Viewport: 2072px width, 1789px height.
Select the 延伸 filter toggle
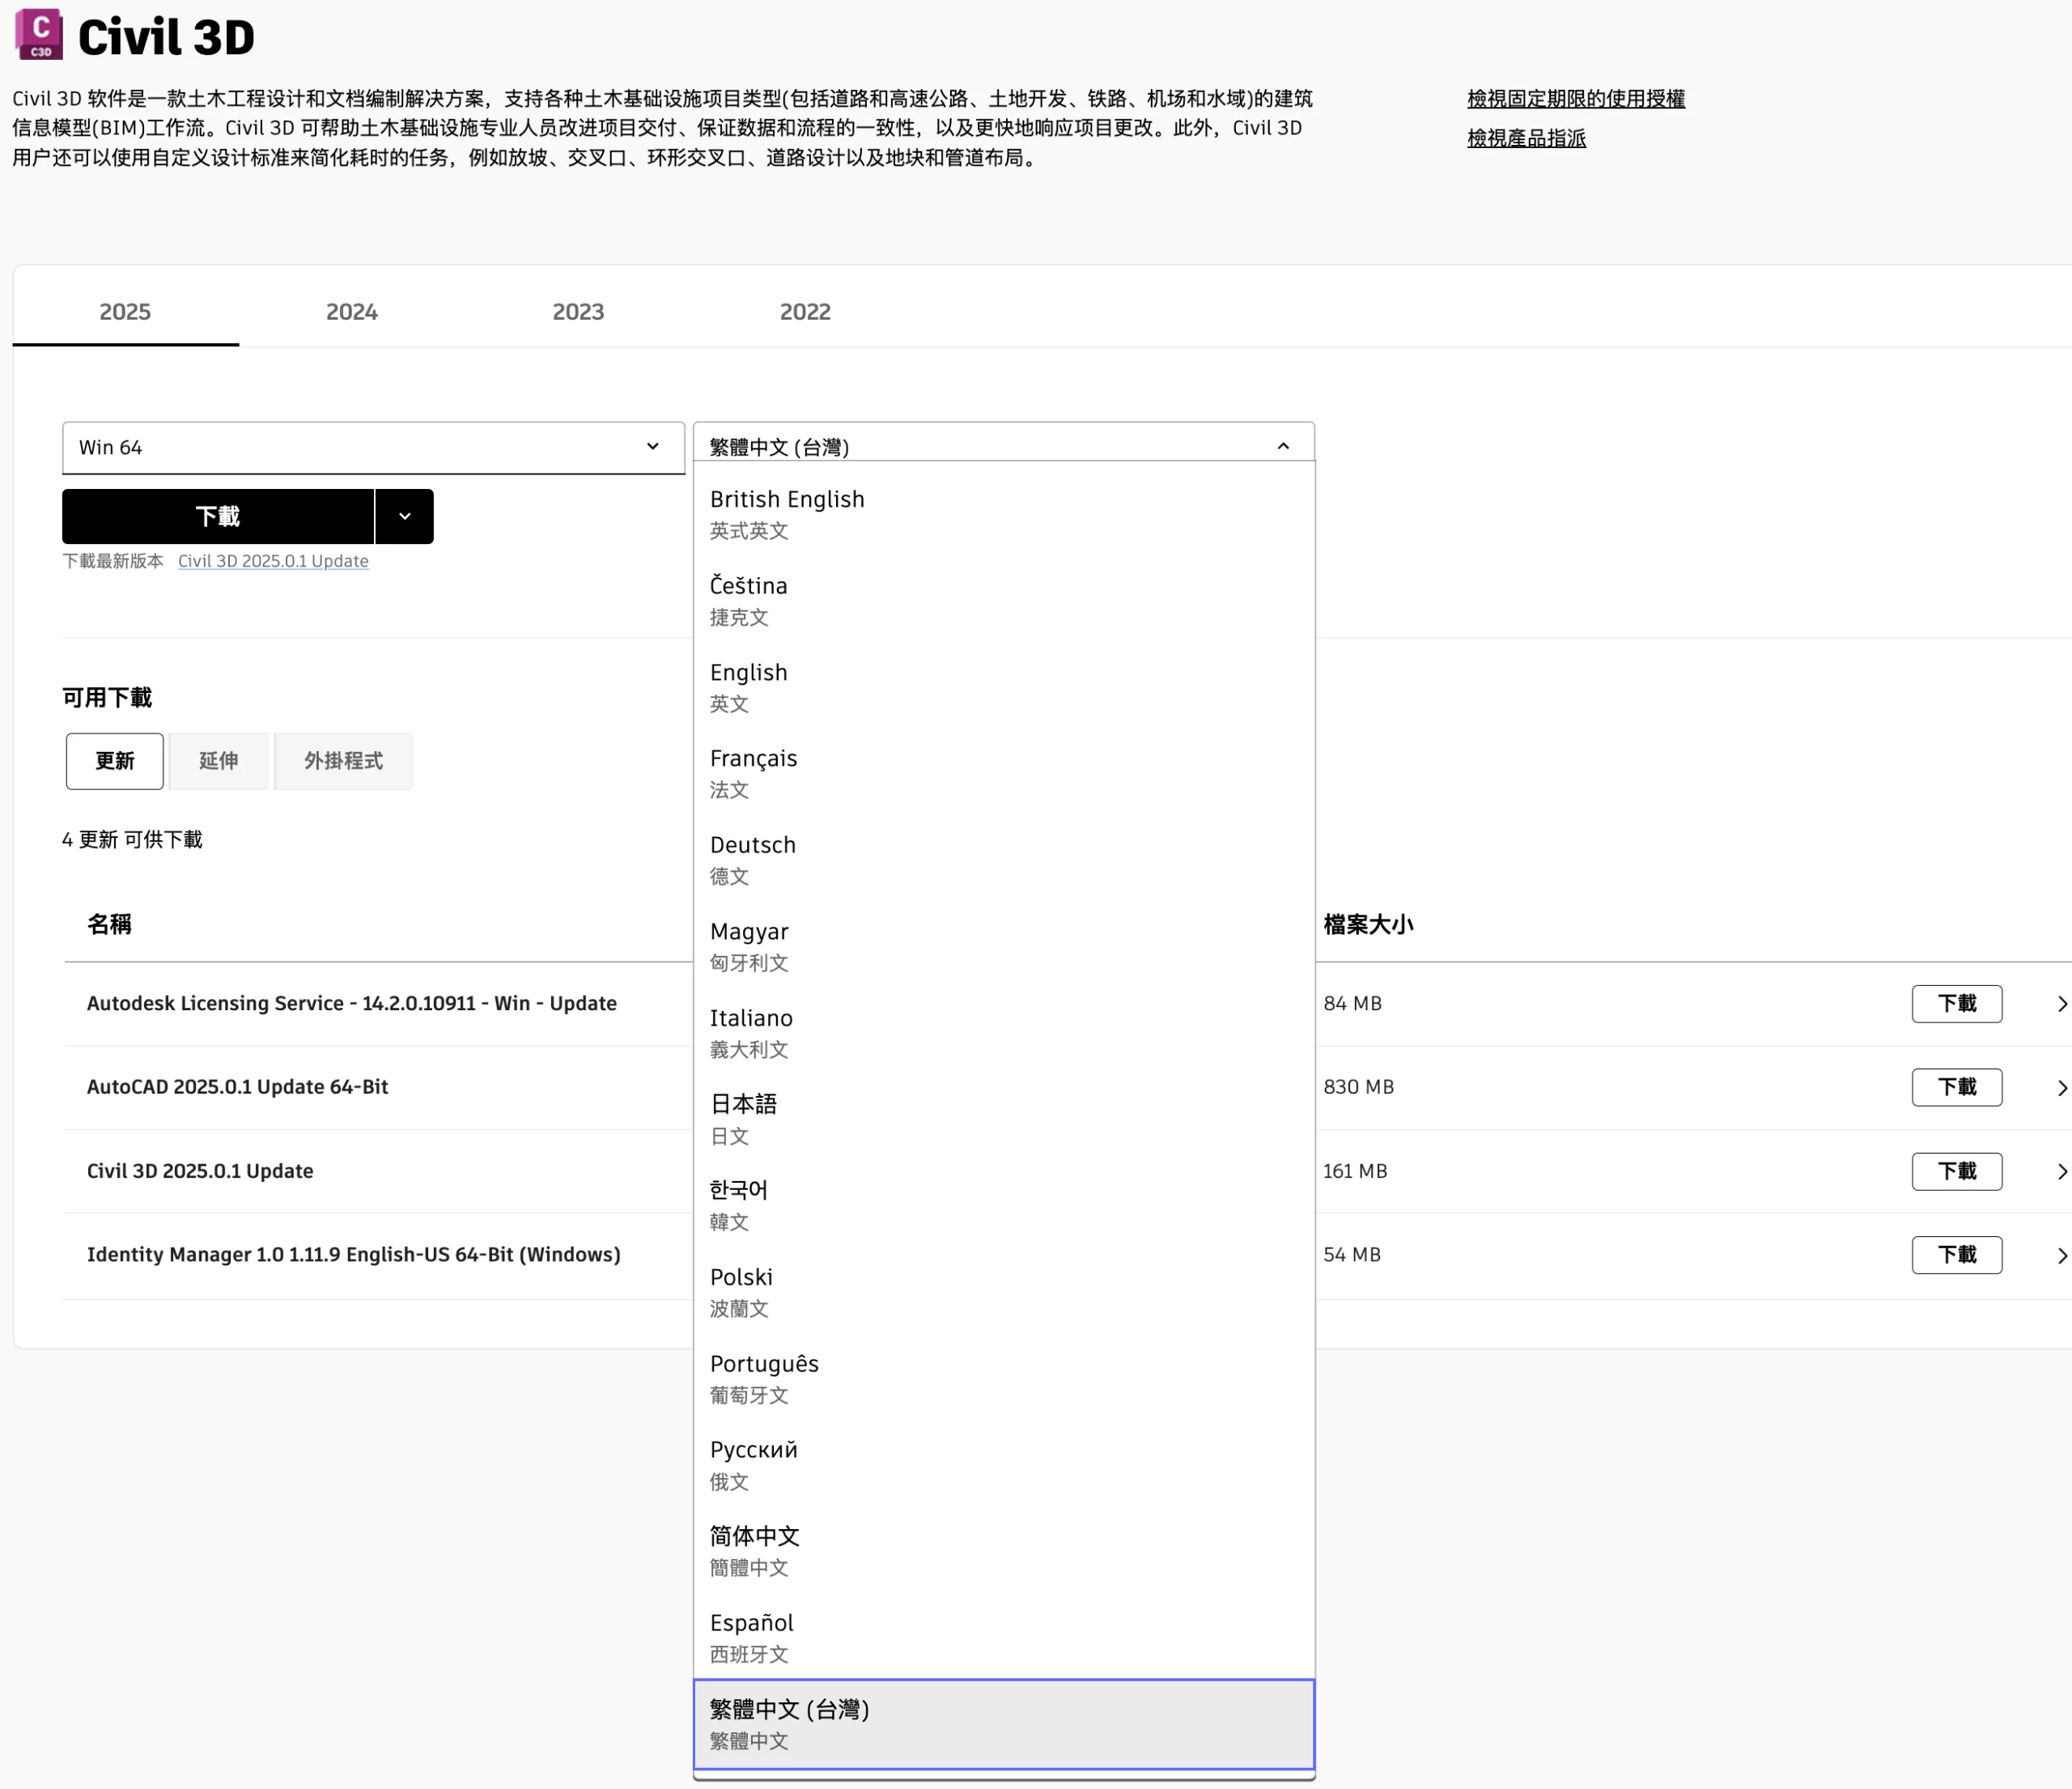coord(218,761)
